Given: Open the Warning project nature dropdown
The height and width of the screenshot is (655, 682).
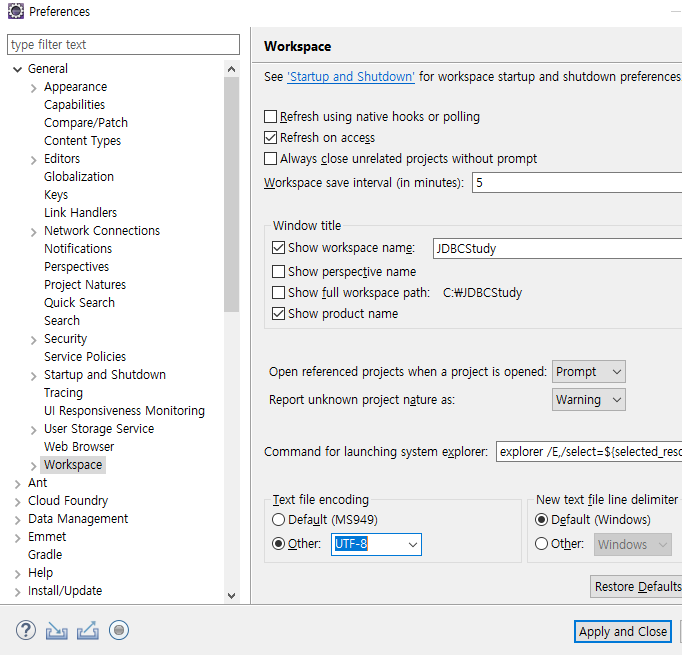Looking at the screenshot, I should [x=588, y=400].
